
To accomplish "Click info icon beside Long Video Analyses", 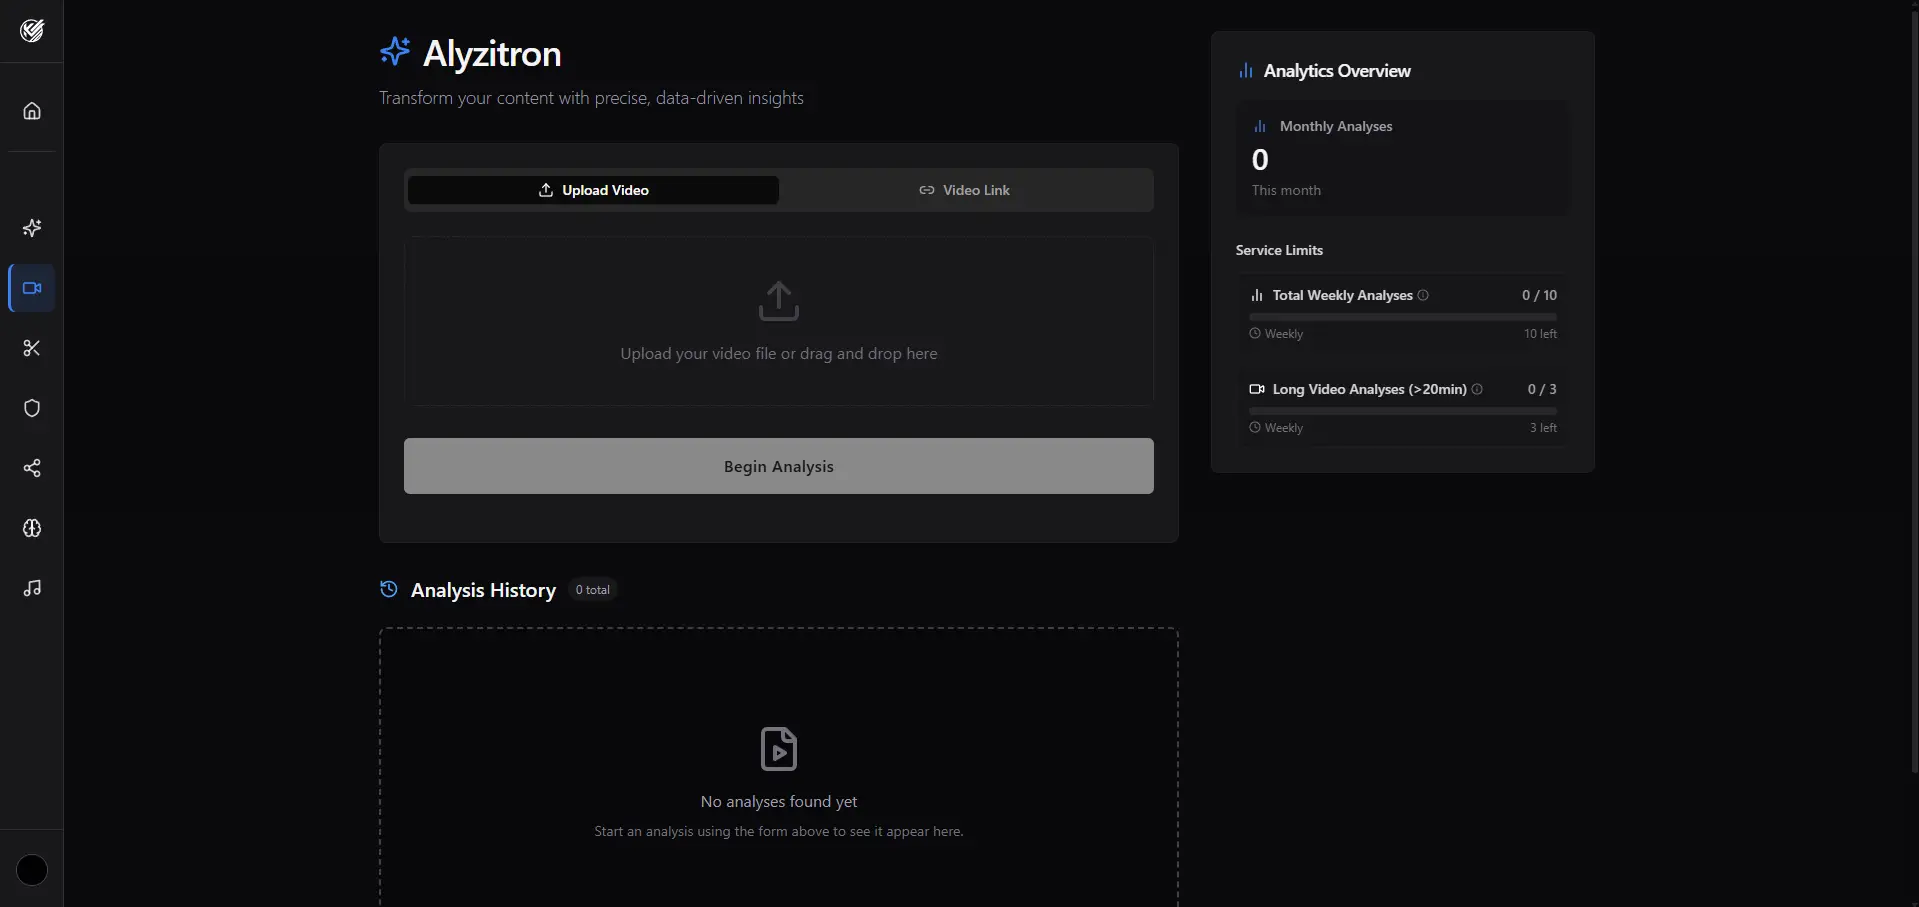I will point(1477,389).
